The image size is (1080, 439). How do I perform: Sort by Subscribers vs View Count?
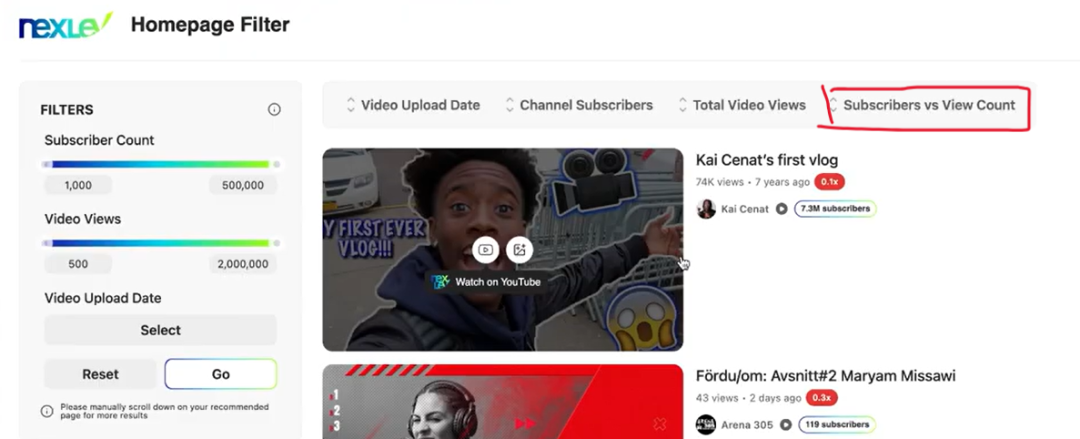coord(928,105)
